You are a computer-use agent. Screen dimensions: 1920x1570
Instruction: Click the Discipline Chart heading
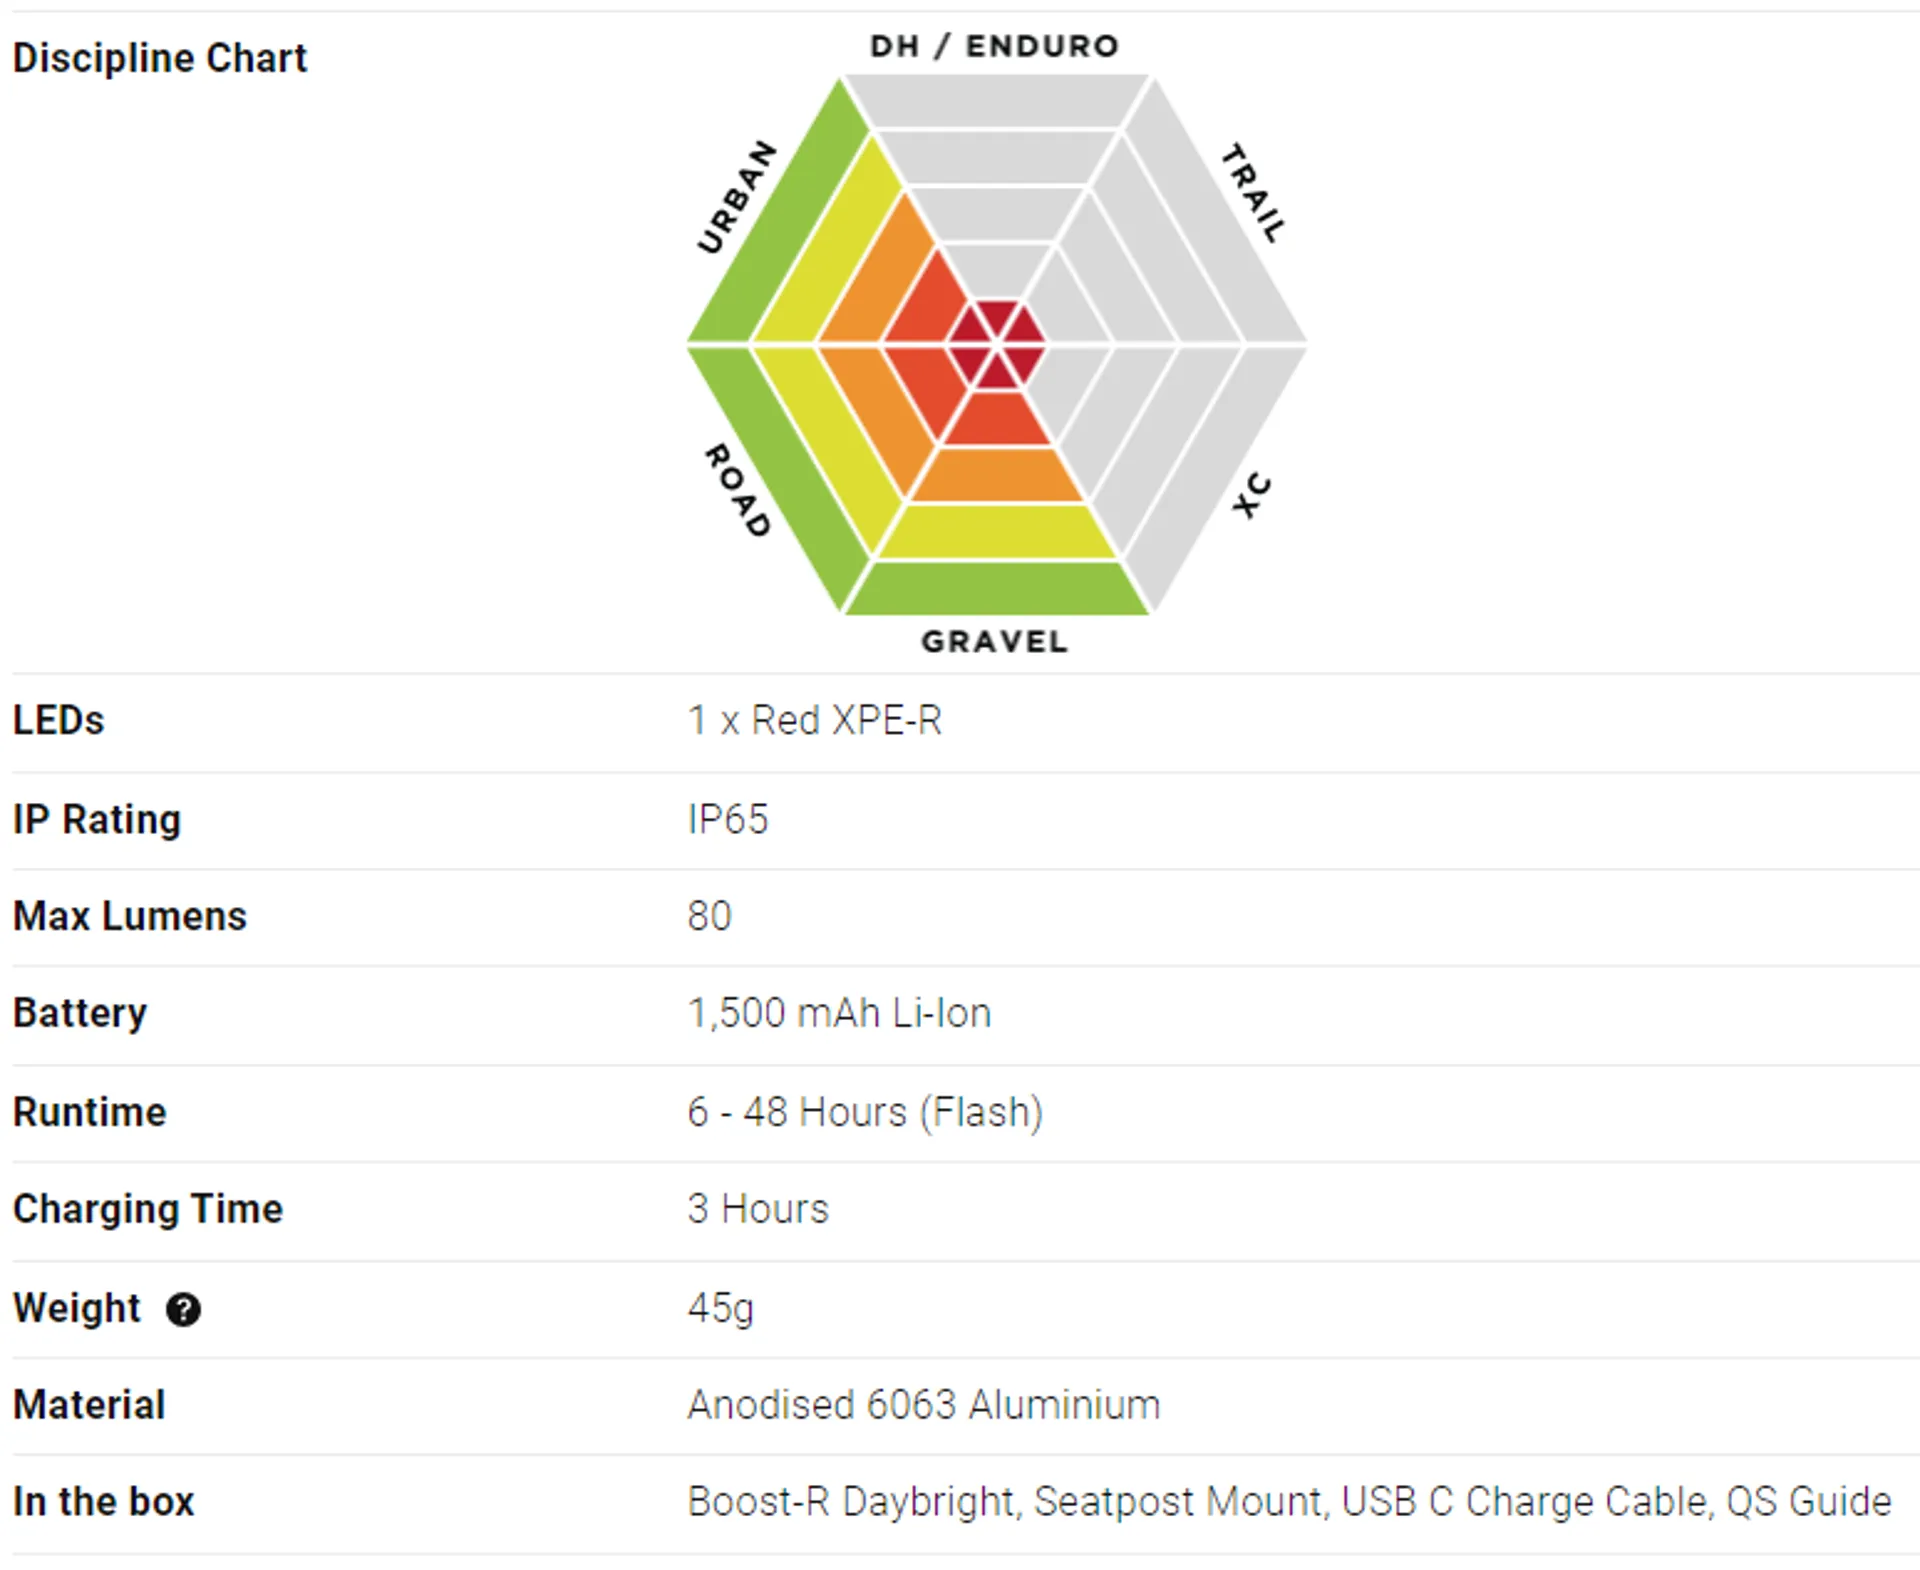[x=160, y=58]
